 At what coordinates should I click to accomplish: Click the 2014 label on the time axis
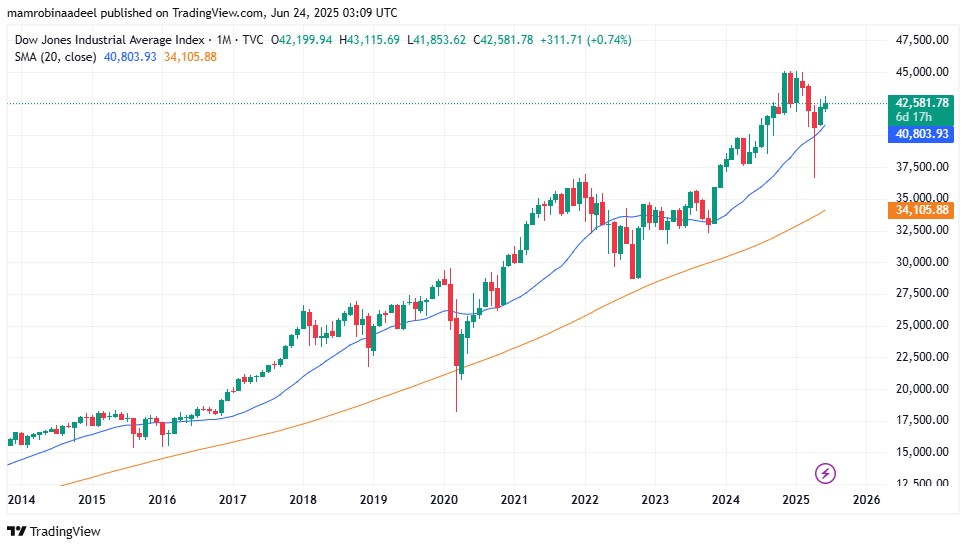pyautogui.click(x=20, y=499)
